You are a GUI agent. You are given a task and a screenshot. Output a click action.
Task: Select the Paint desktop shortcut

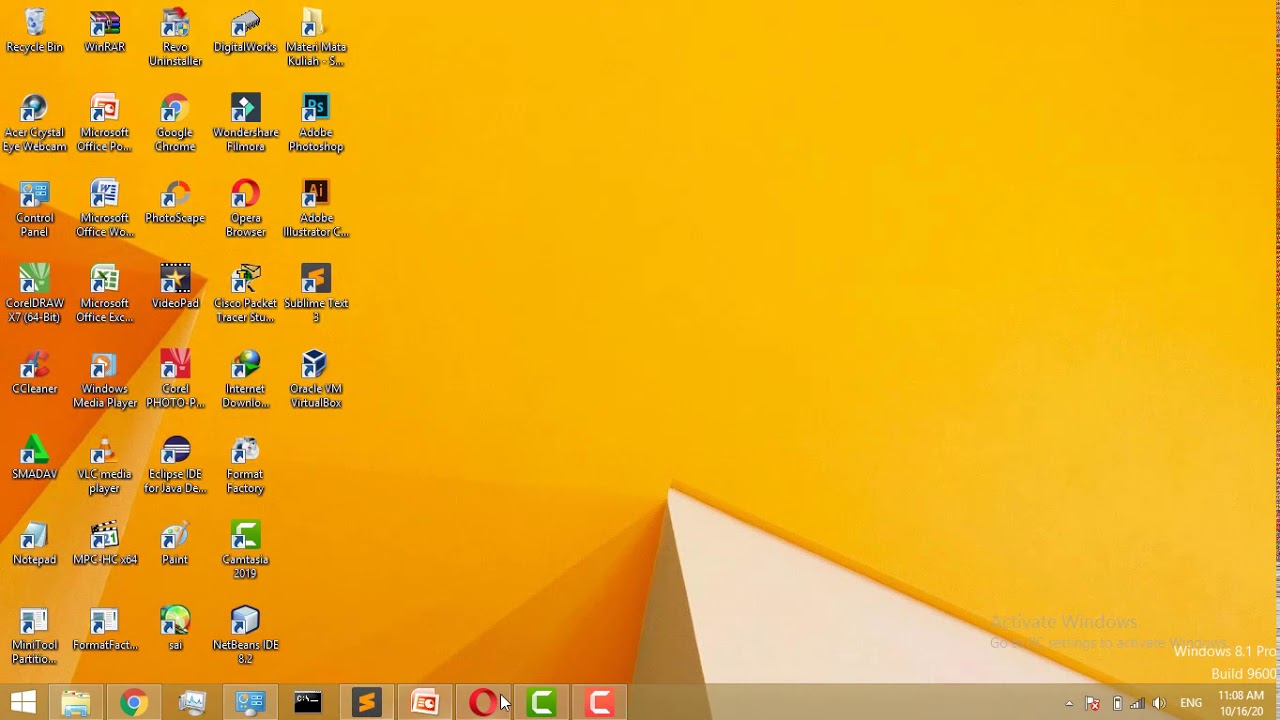coord(175,543)
